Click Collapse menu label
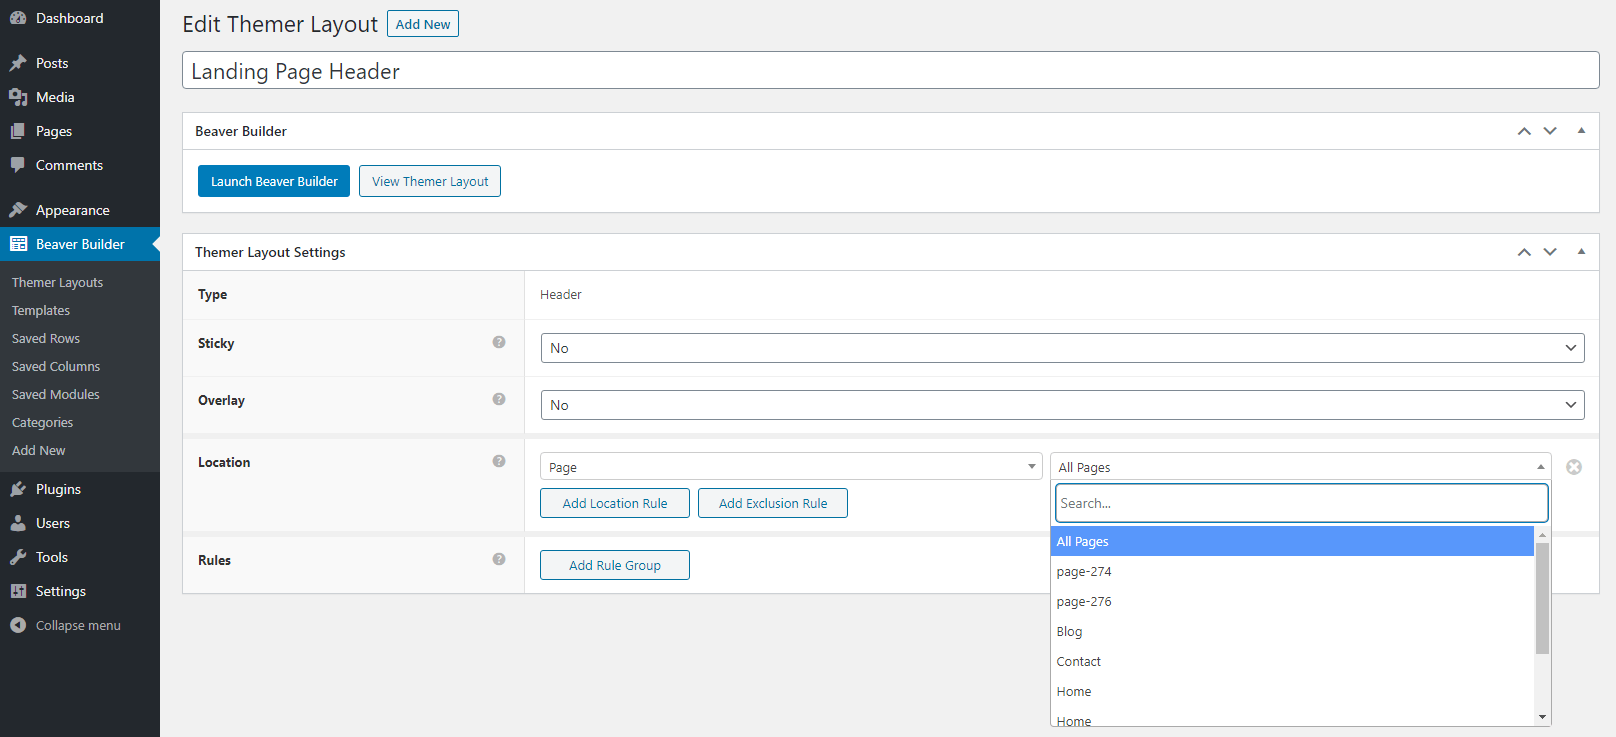Screen dimensions: 1616x737 point(78,625)
